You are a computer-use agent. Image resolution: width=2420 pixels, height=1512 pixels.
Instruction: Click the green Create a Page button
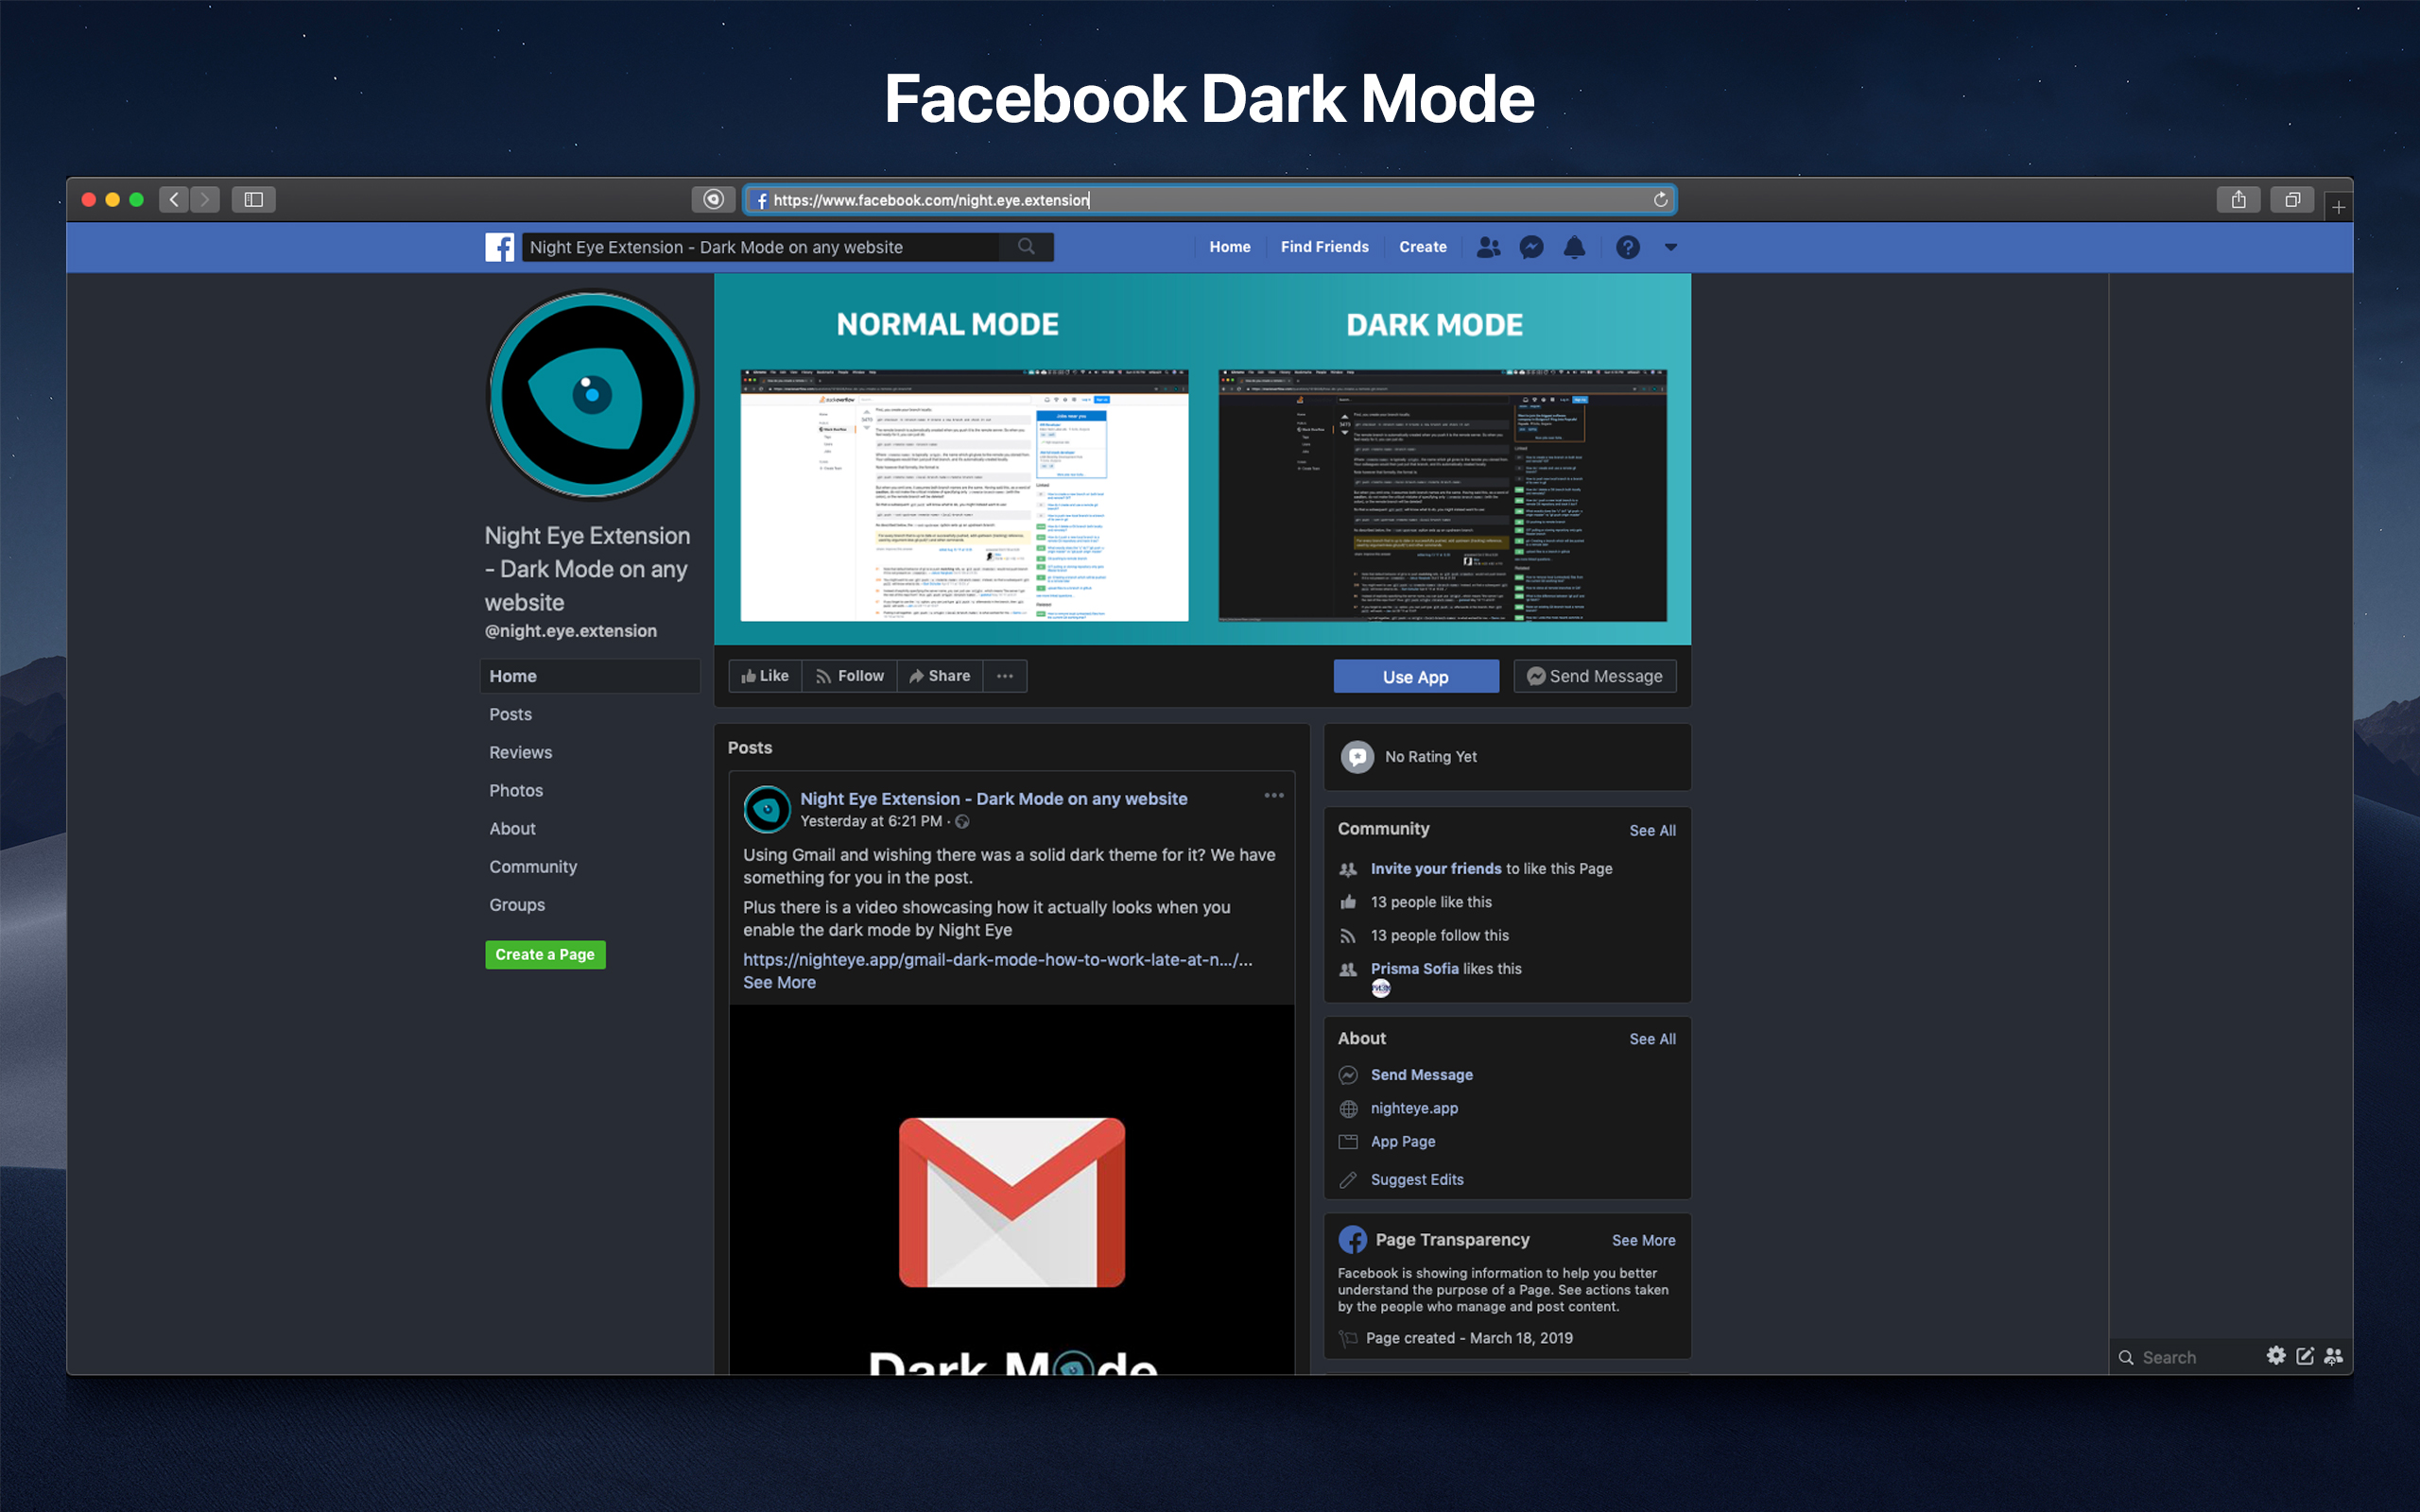point(545,954)
